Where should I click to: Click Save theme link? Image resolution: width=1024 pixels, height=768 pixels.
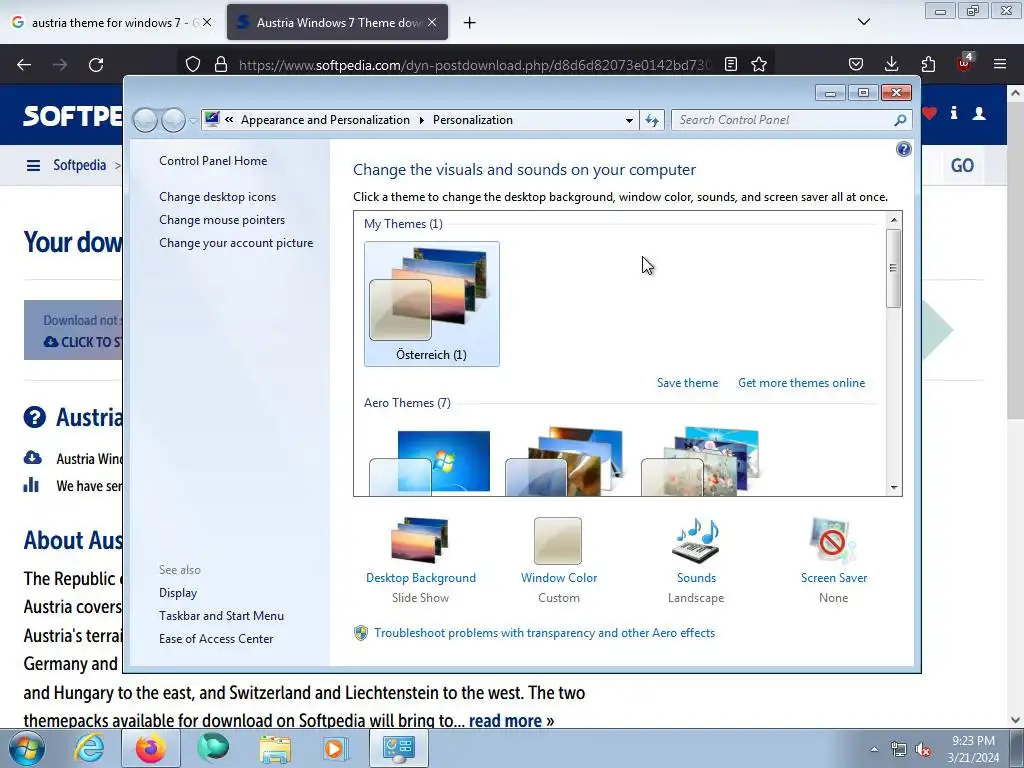point(687,383)
